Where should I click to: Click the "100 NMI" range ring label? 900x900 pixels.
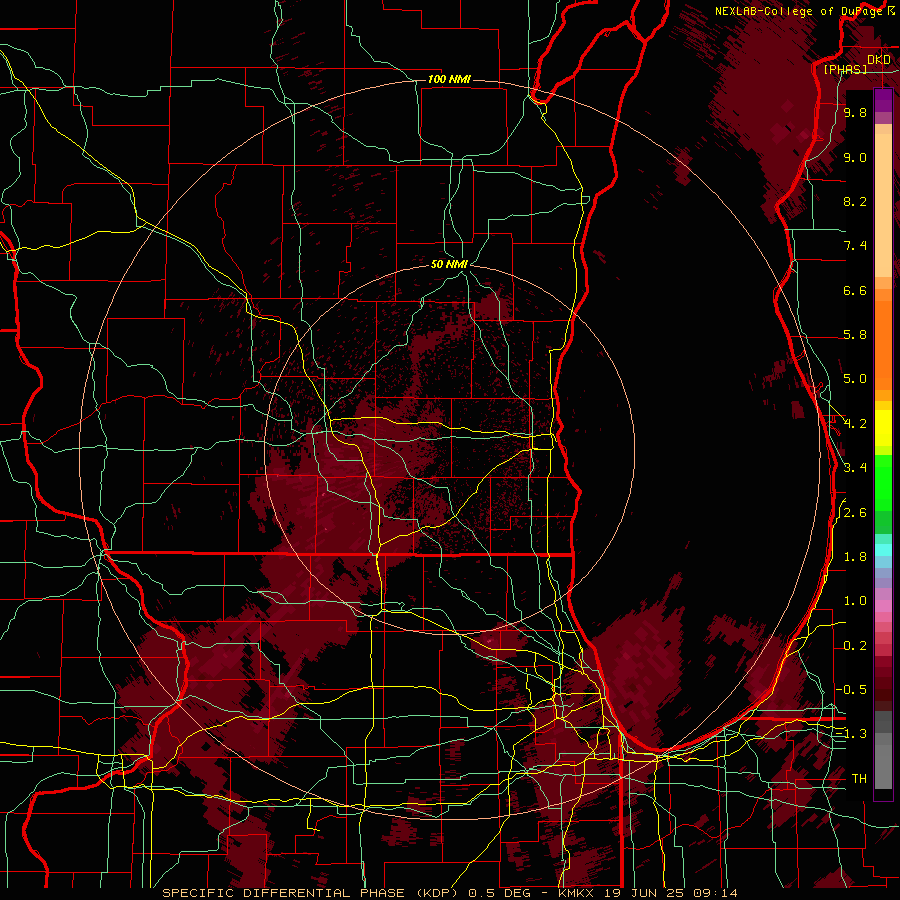click(x=449, y=79)
